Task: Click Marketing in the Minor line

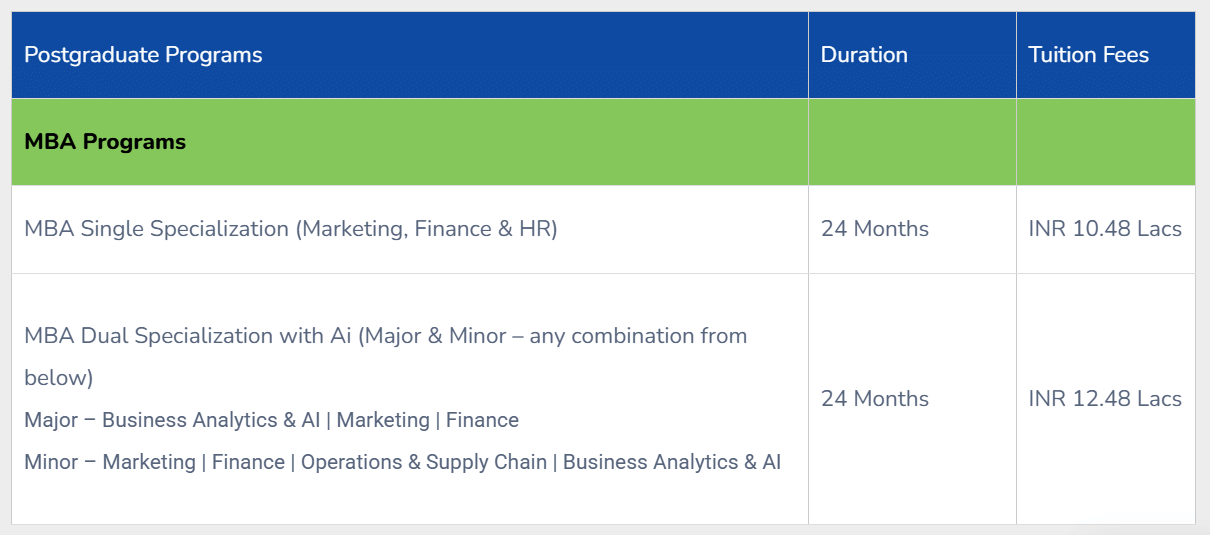Action: point(149,462)
